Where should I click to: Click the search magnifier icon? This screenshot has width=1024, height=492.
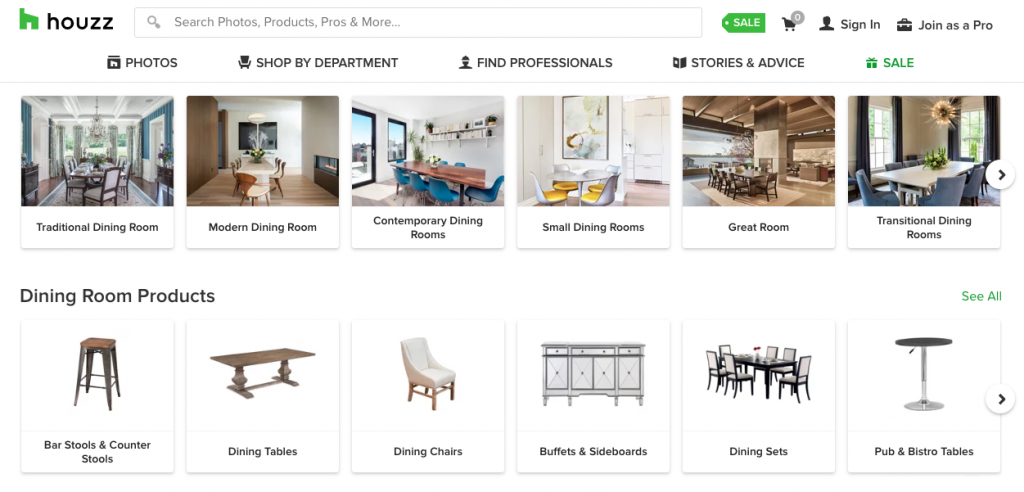pos(153,22)
